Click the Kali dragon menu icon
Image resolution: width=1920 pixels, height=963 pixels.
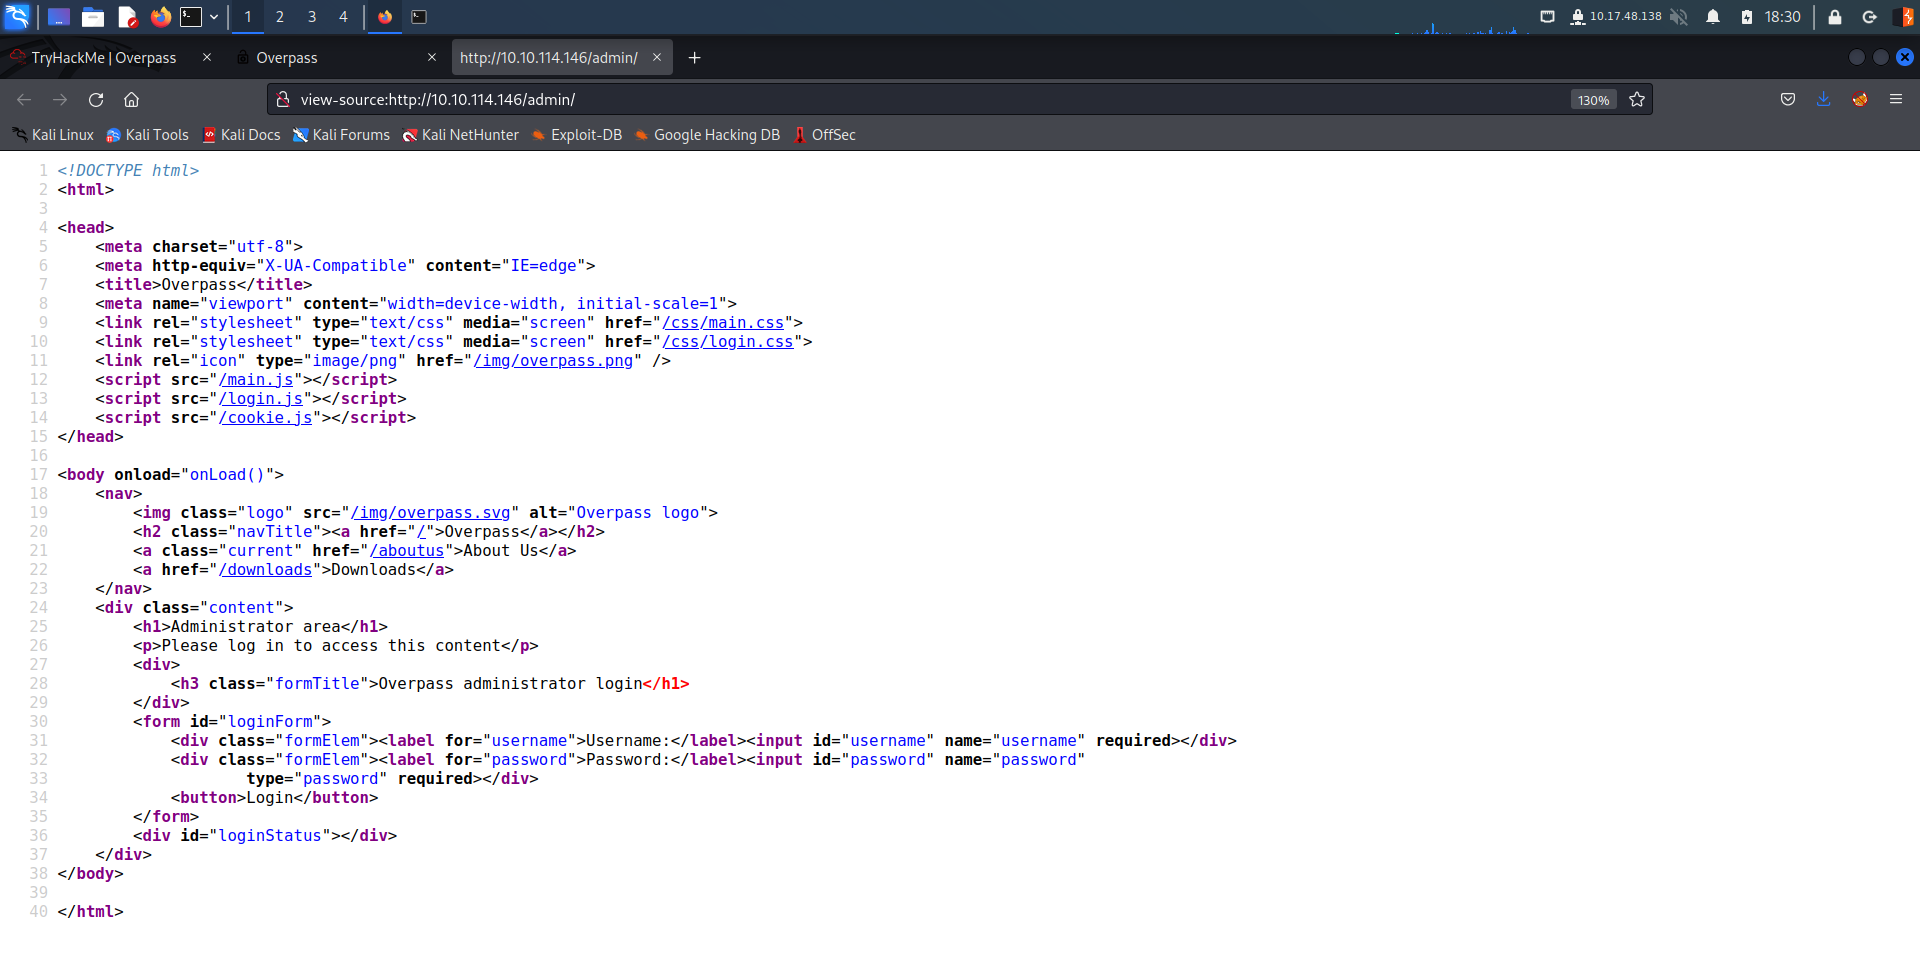tap(17, 16)
